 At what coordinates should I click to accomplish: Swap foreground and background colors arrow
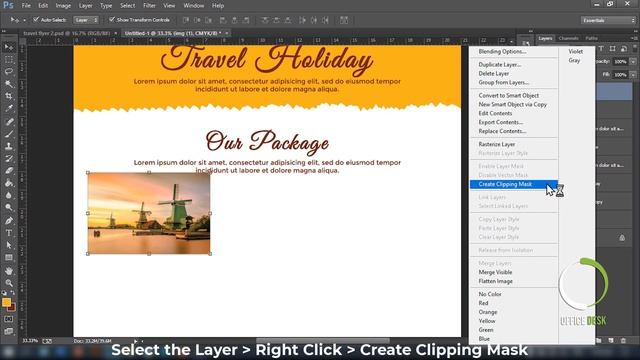coord(13,293)
